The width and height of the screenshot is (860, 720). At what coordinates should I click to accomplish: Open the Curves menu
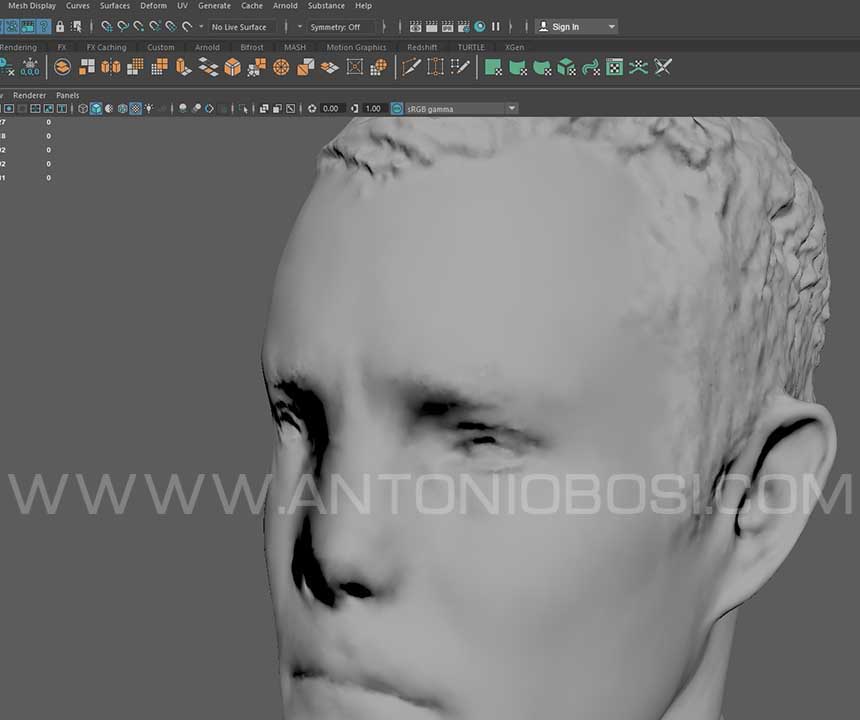tap(77, 5)
